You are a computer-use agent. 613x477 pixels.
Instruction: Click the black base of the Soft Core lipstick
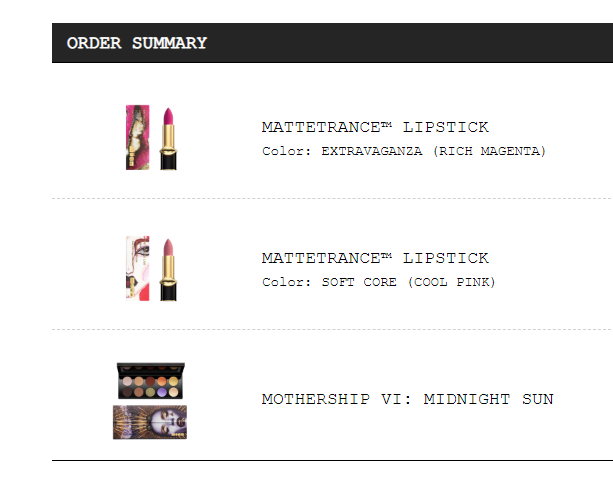click(x=168, y=292)
